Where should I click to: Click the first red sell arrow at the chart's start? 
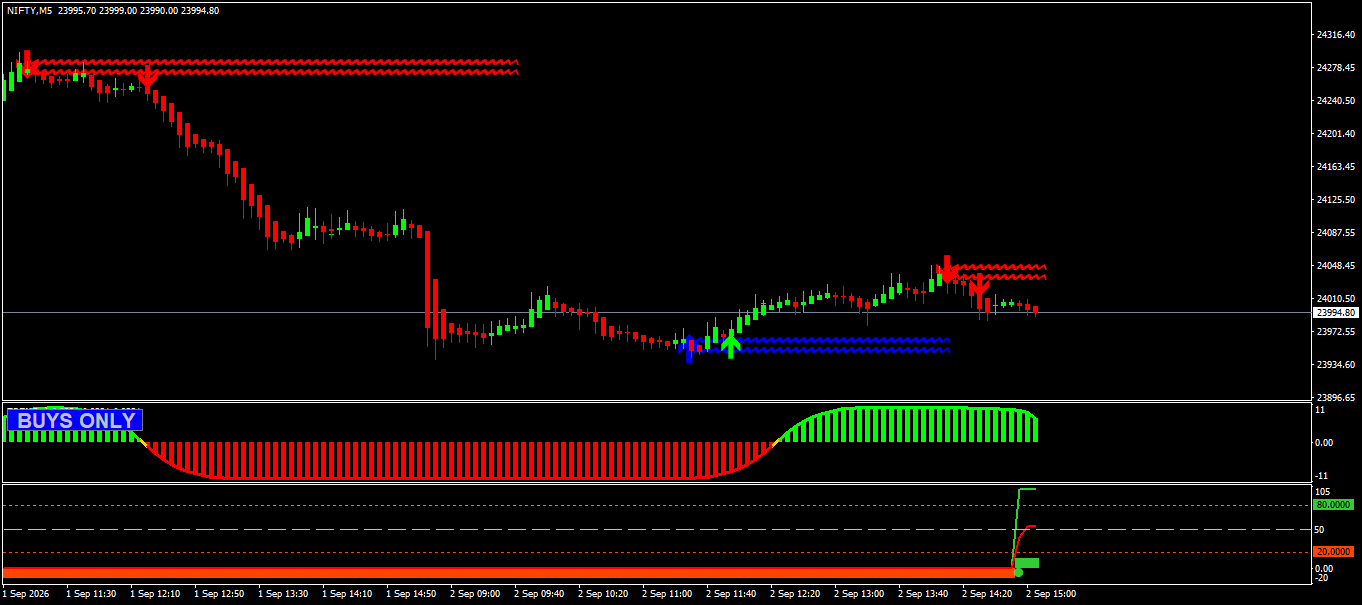[x=28, y=64]
